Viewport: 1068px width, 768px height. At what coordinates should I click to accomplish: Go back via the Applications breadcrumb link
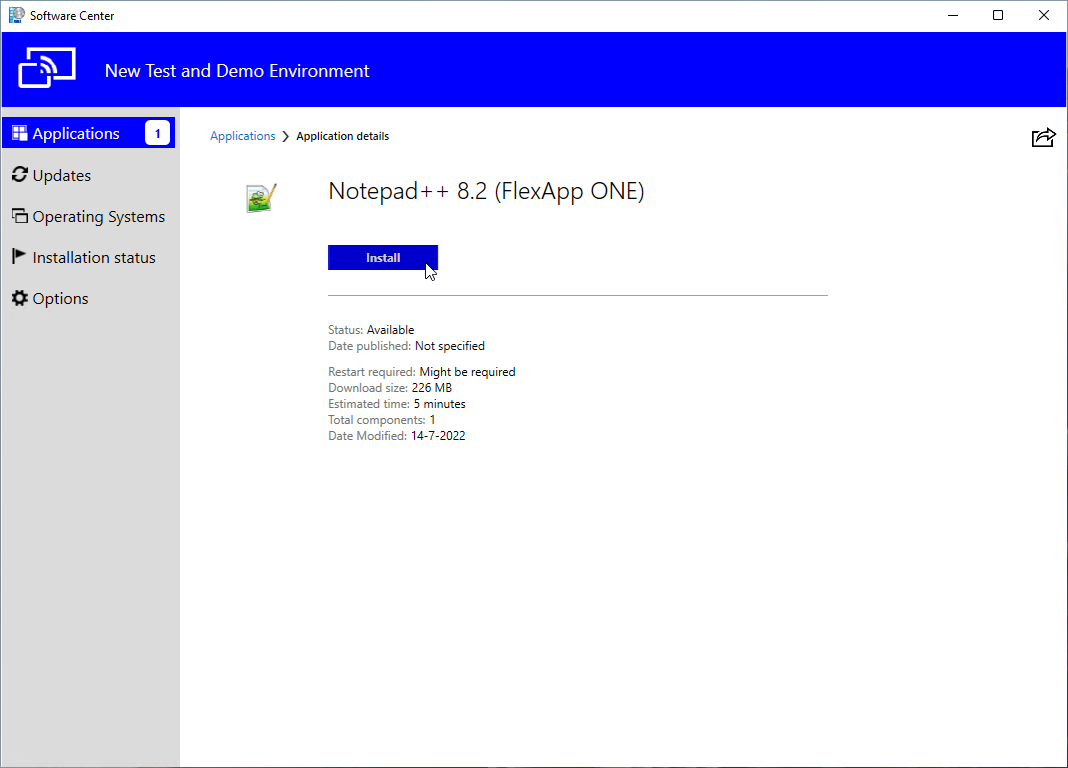[242, 136]
